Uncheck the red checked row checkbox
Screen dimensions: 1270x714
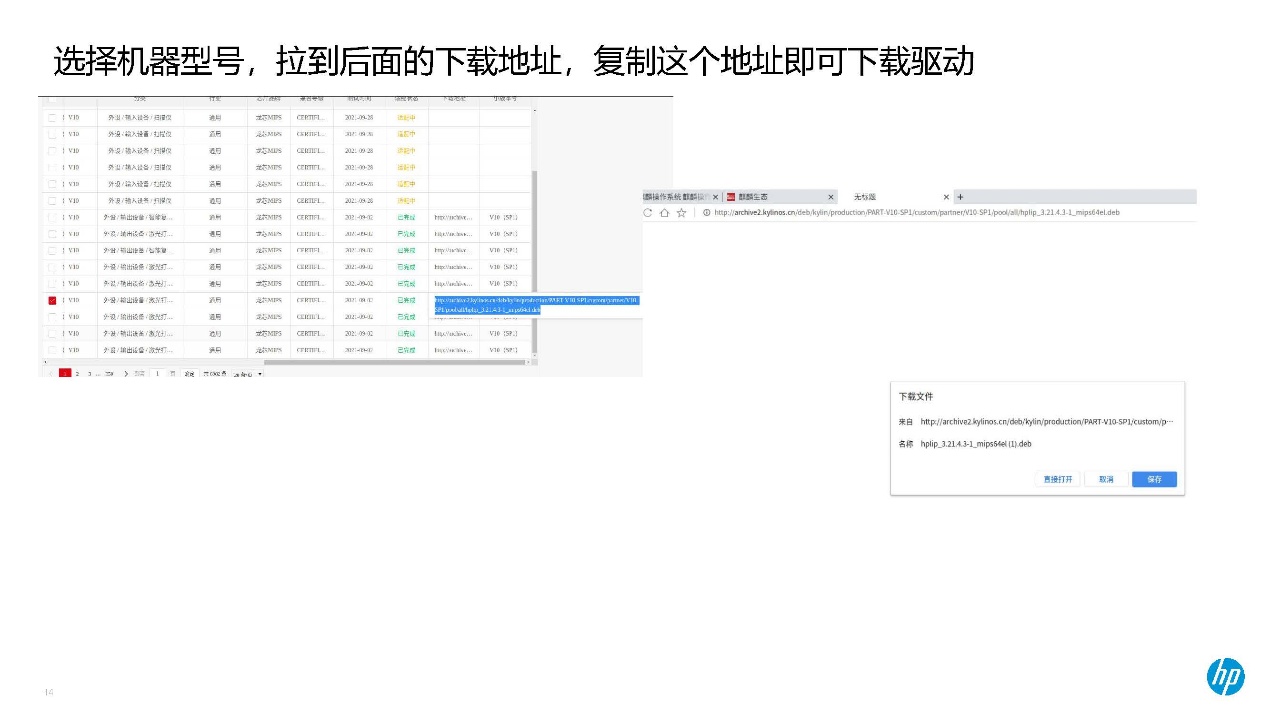[x=52, y=300]
